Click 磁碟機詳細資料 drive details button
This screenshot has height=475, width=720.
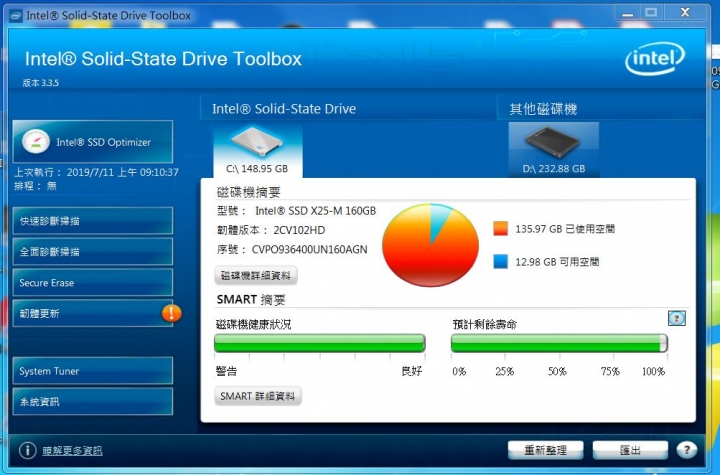[x=256, y=276]
